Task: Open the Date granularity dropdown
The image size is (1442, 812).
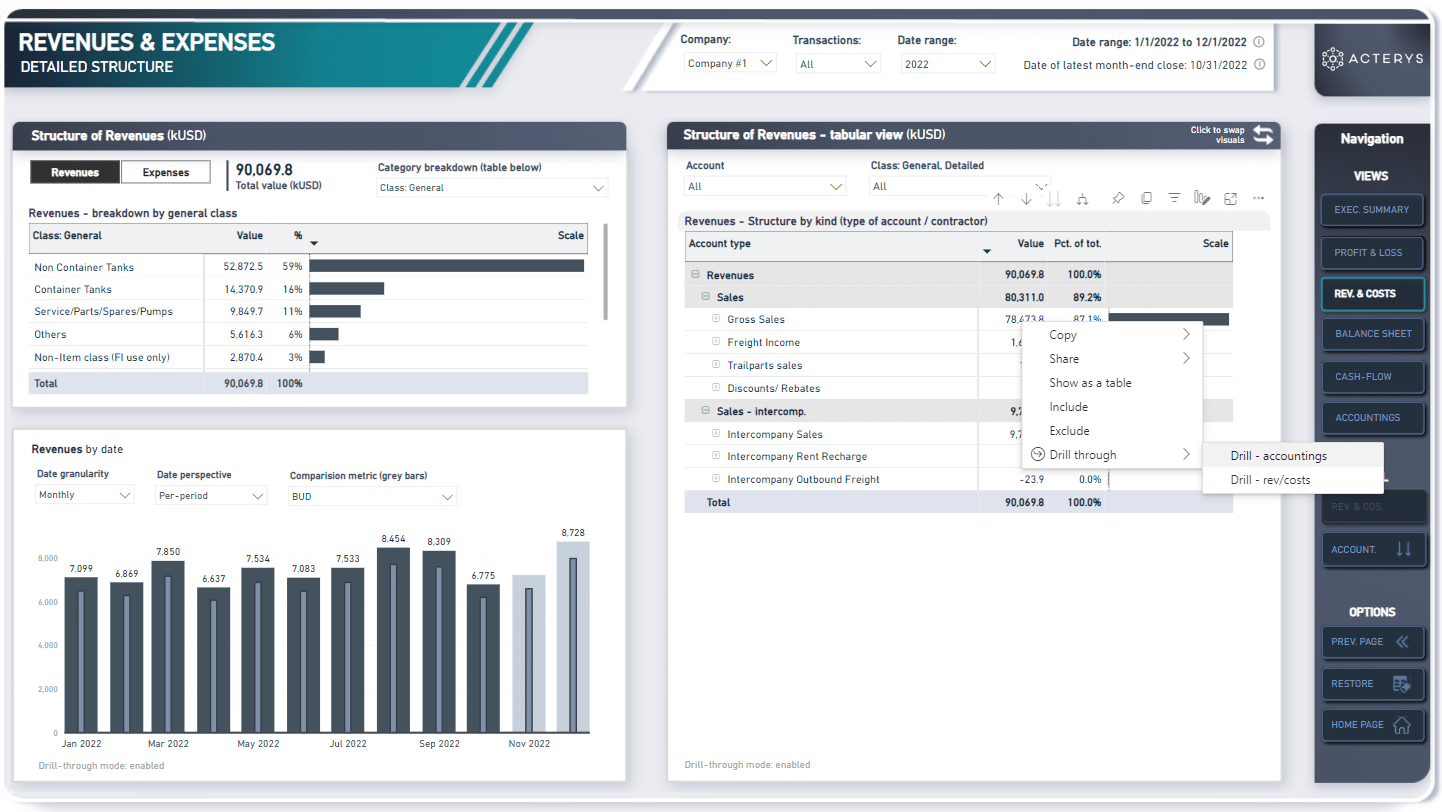Action: pos(84,495)
